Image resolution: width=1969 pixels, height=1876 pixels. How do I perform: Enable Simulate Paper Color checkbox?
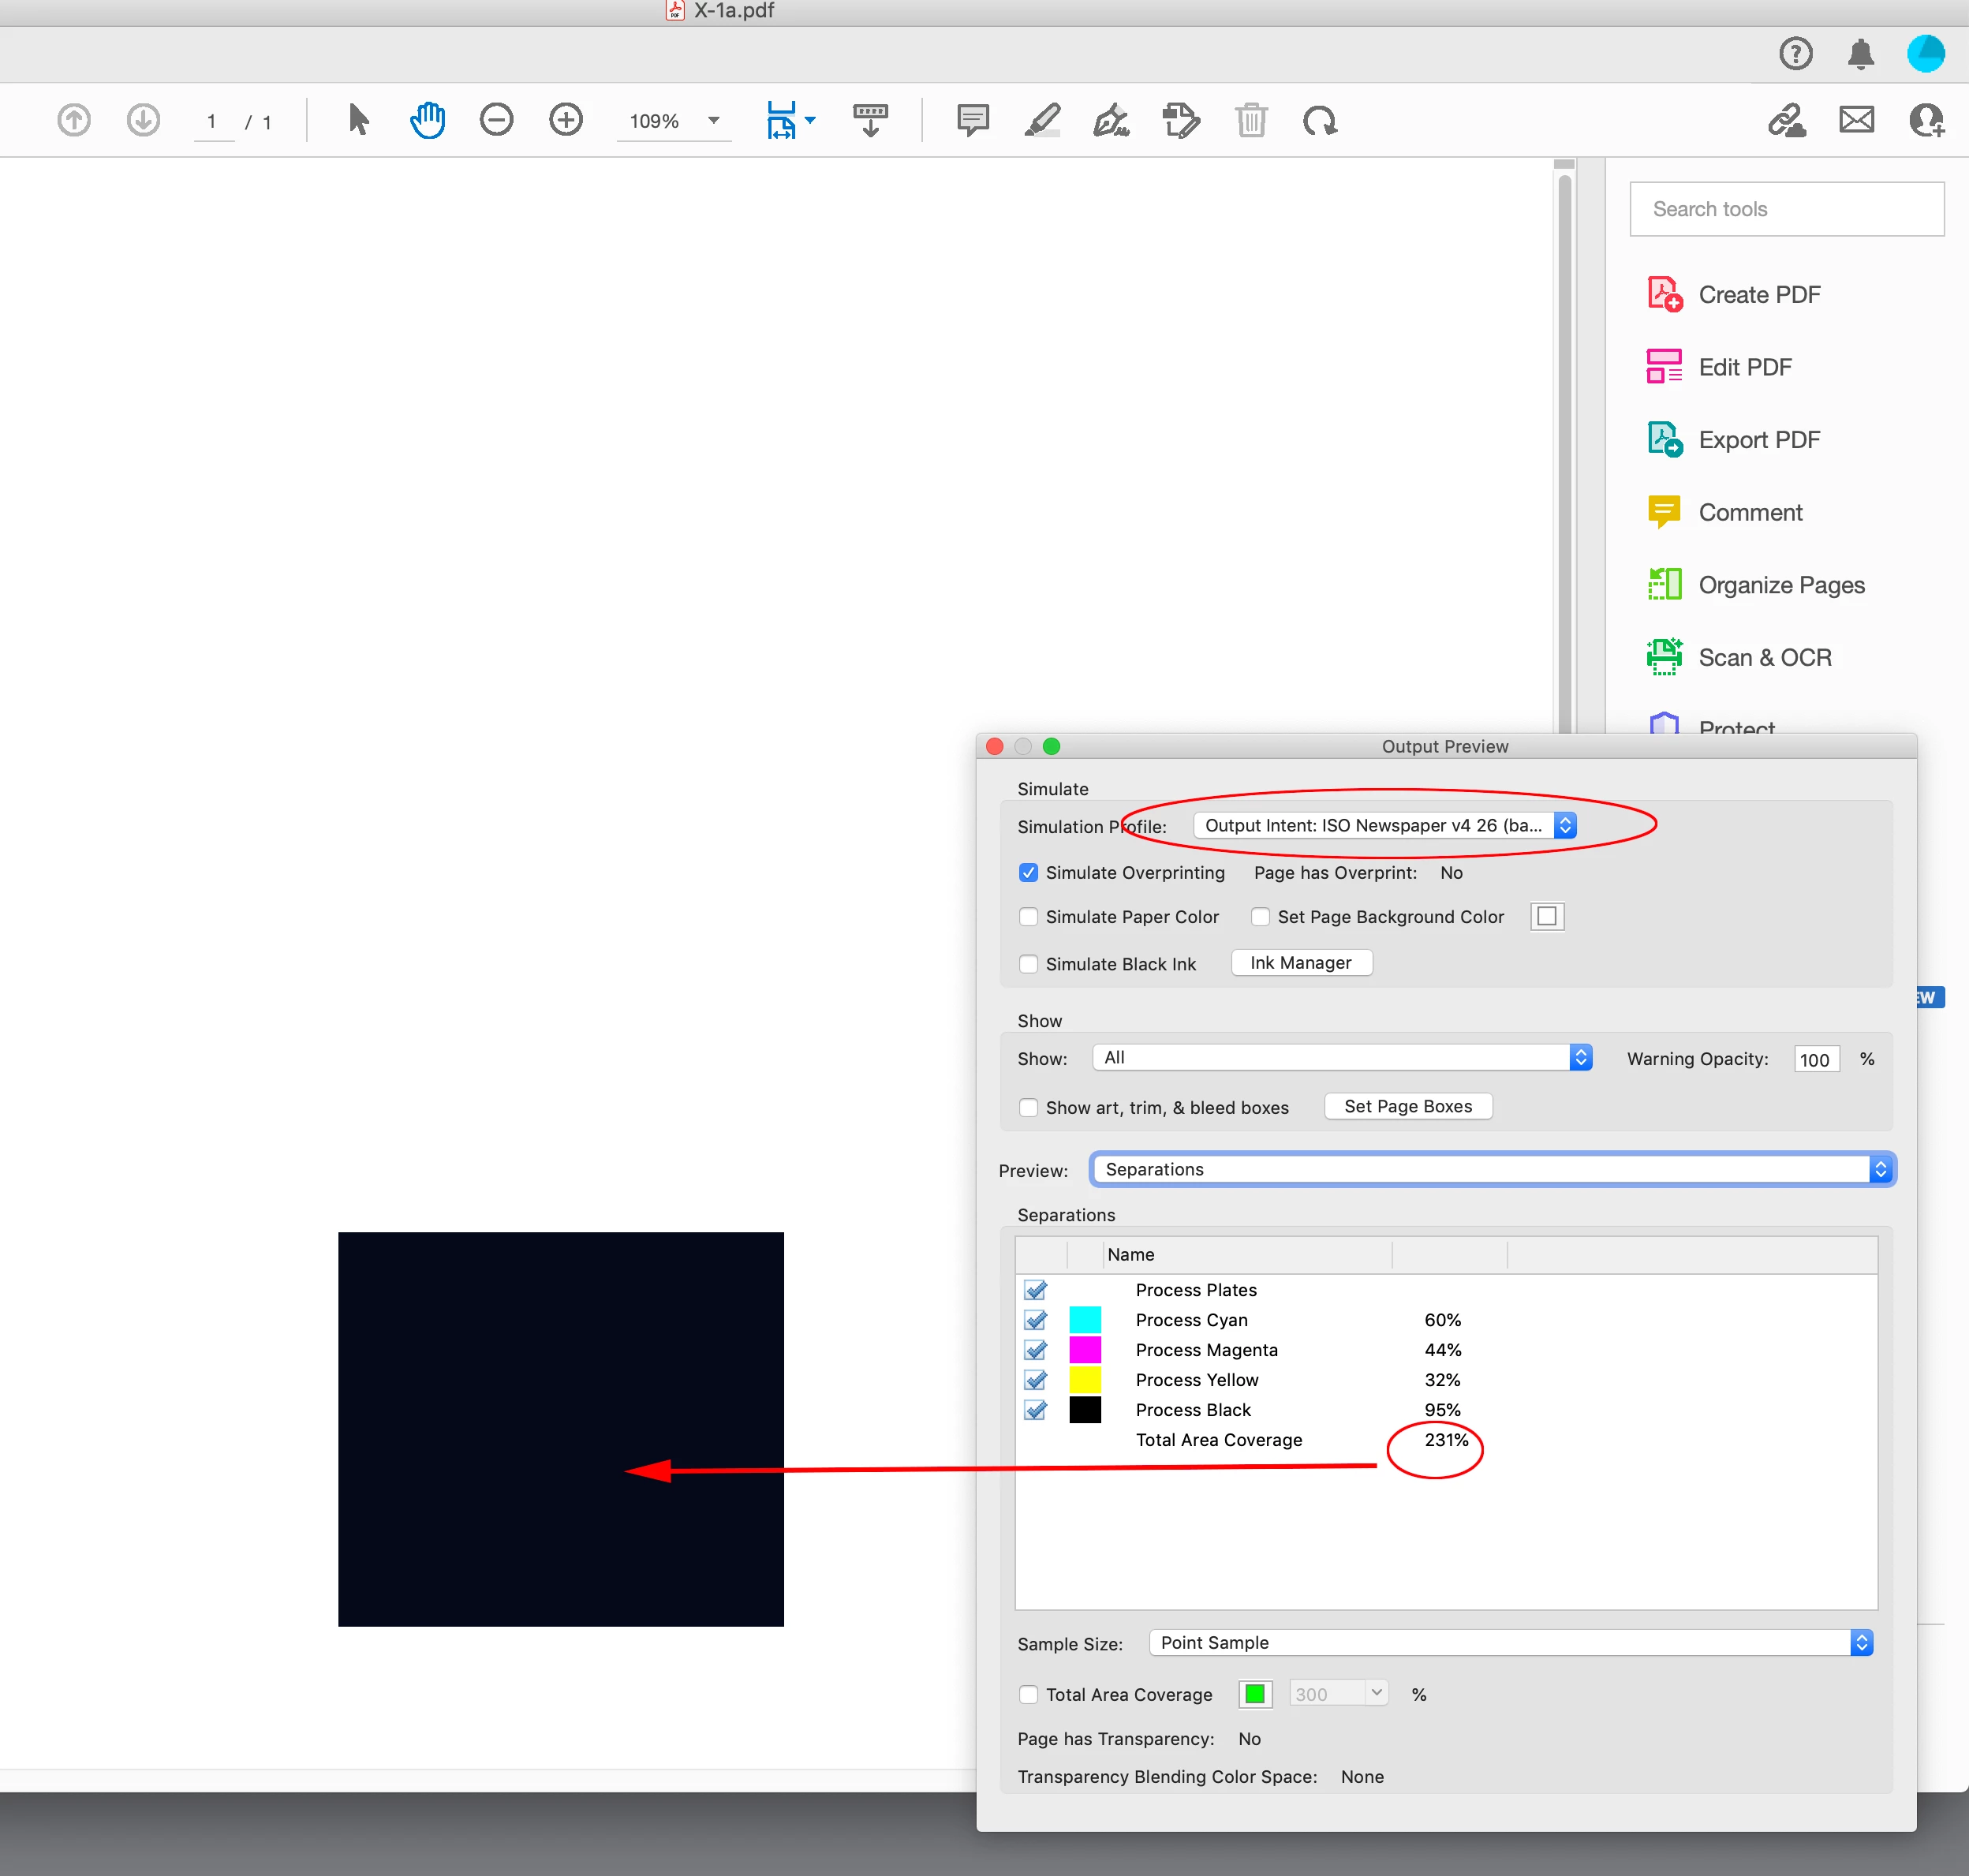[1028, 917]
